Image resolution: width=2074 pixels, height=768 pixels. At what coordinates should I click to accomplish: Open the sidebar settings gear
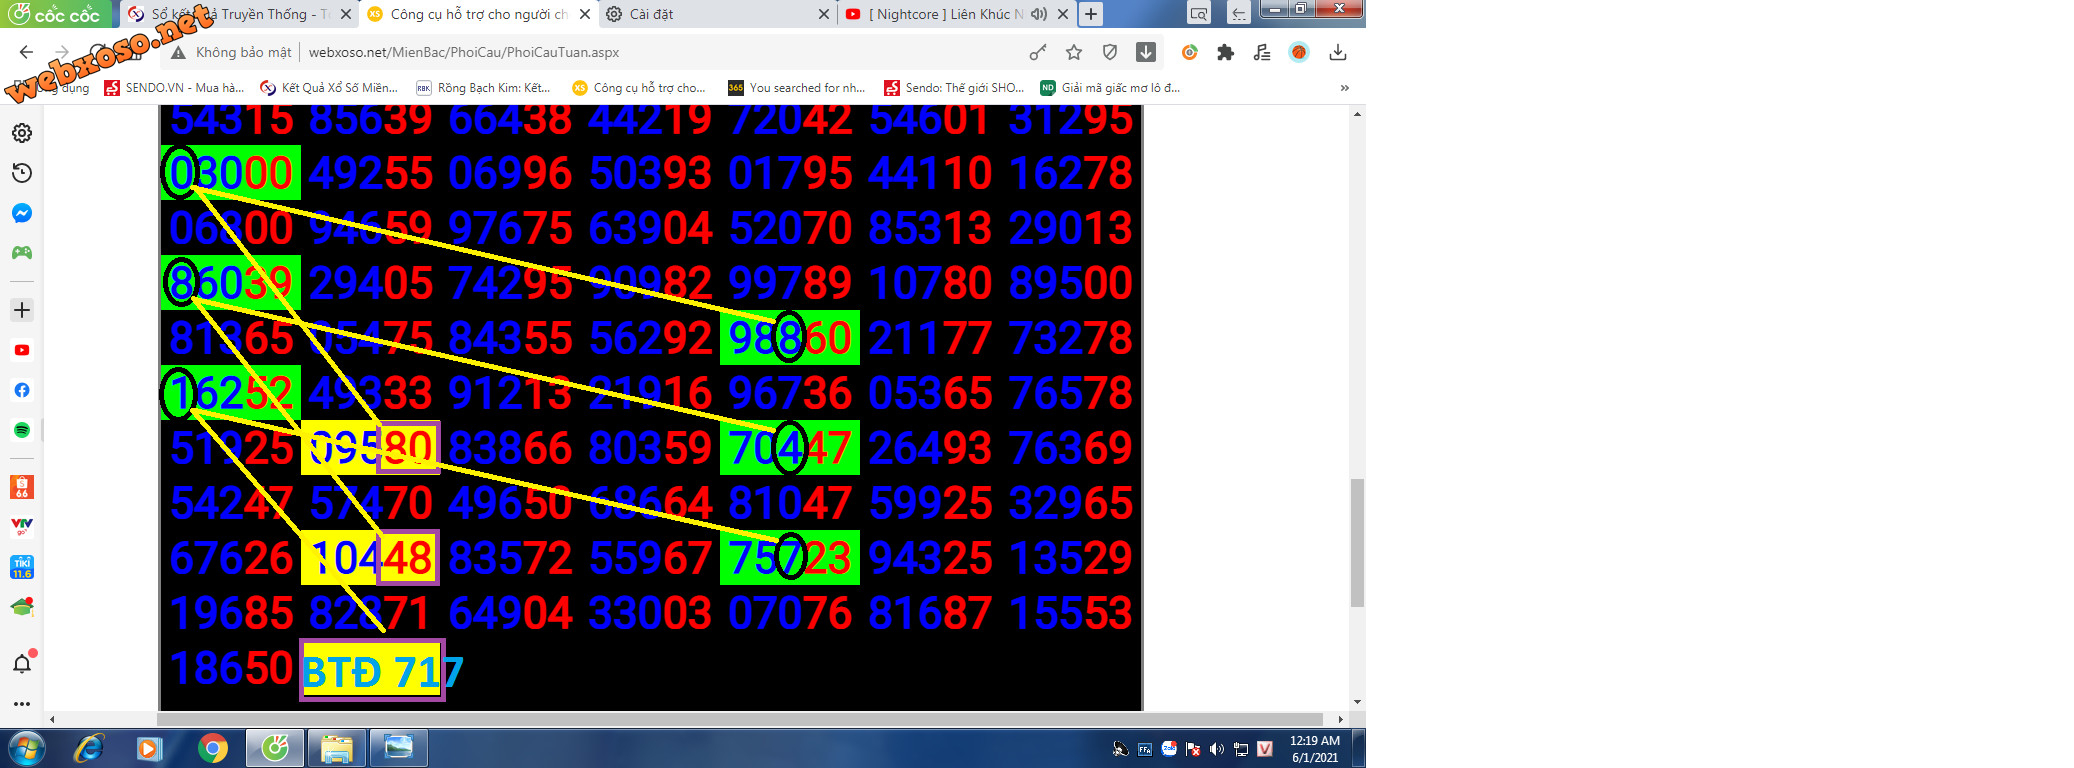(22, 133)
